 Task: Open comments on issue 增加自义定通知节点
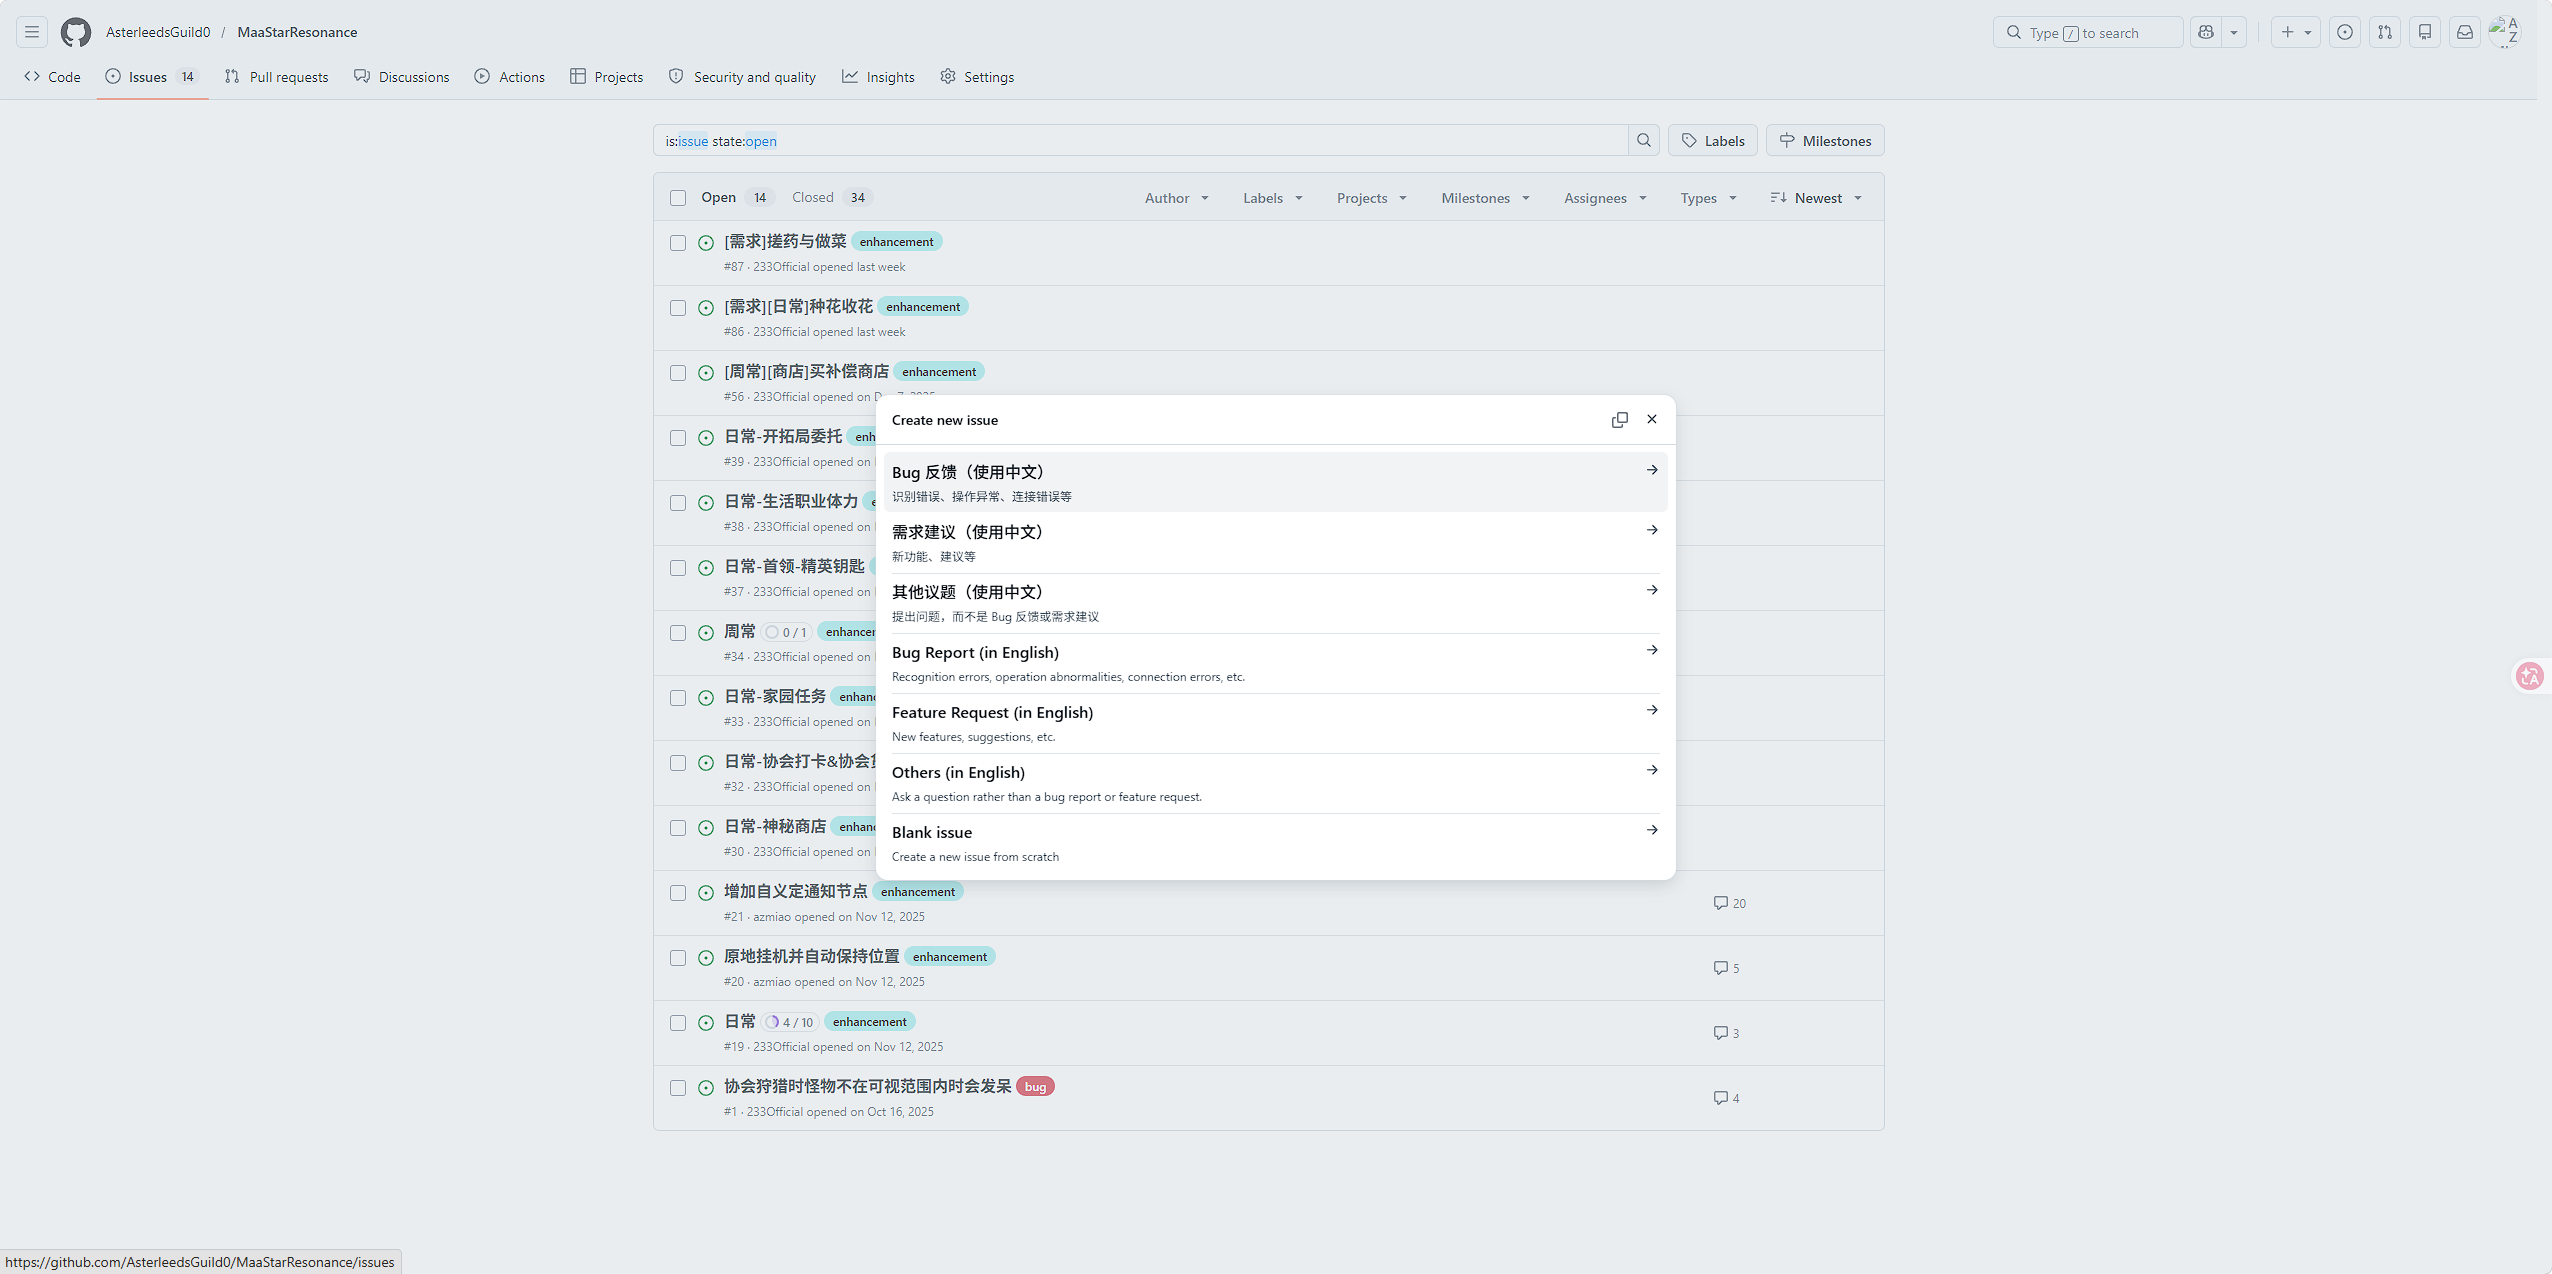1730,903
